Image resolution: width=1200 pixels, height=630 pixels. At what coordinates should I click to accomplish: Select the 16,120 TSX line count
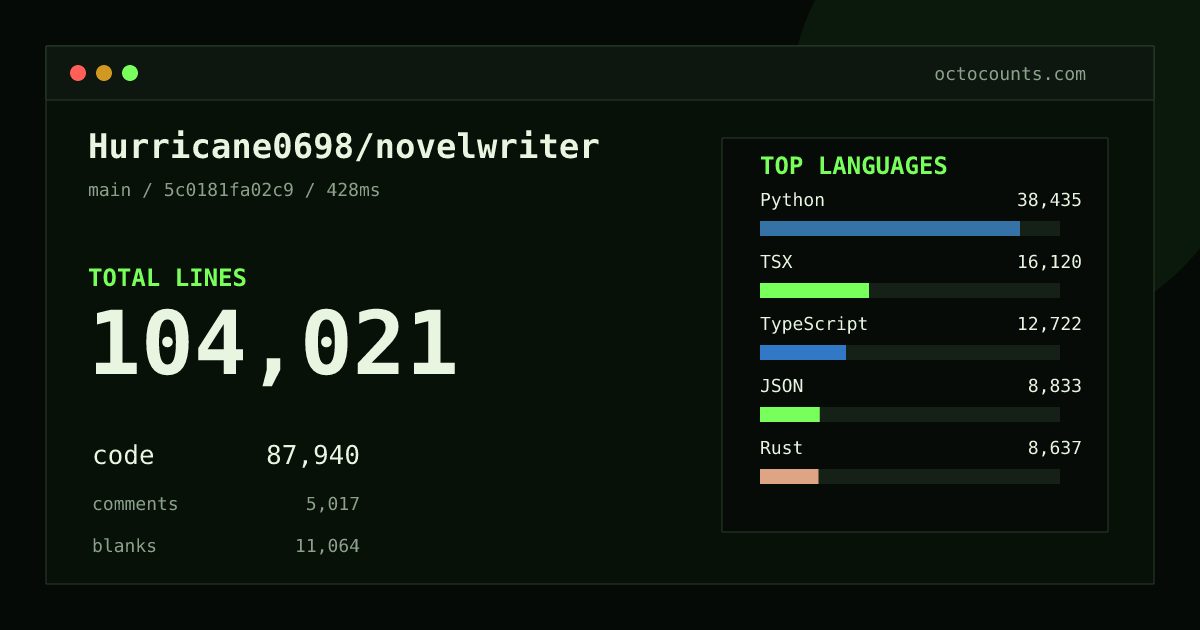(x=1049, y=262)
